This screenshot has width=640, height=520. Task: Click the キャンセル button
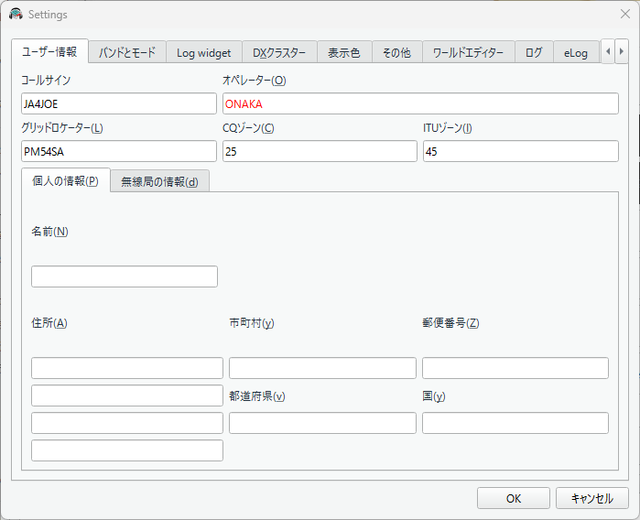592,498
